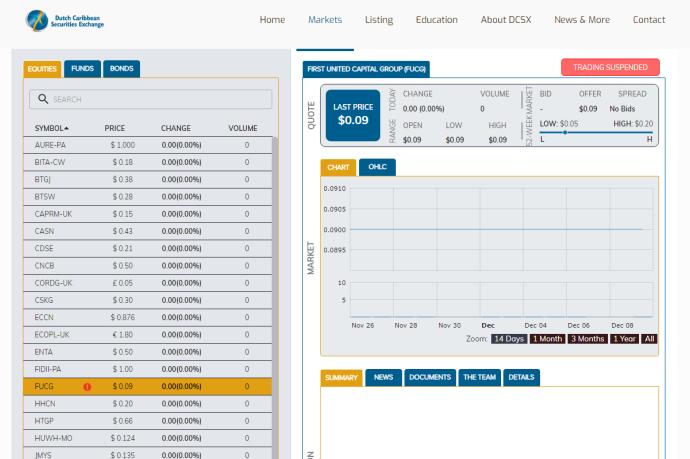Open the DETAILS tab
Screen dimensions: 690x459
point(521,377)
